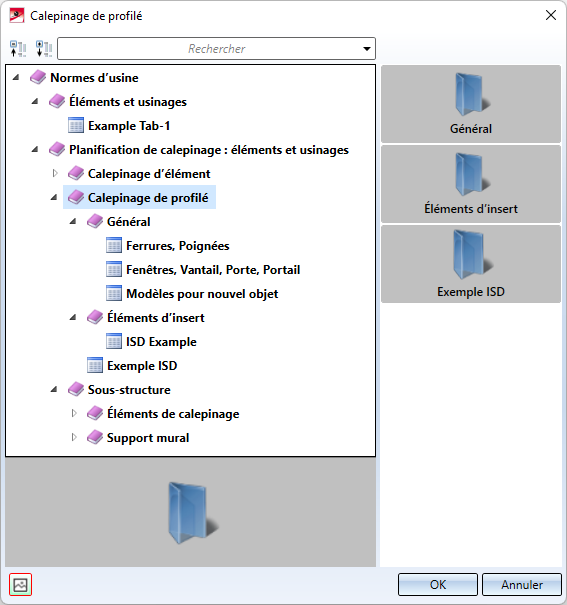Screen dimensions: 567x605
Task: Close the Calepinage de profilé dialog
Action: (x=551, y=15)
